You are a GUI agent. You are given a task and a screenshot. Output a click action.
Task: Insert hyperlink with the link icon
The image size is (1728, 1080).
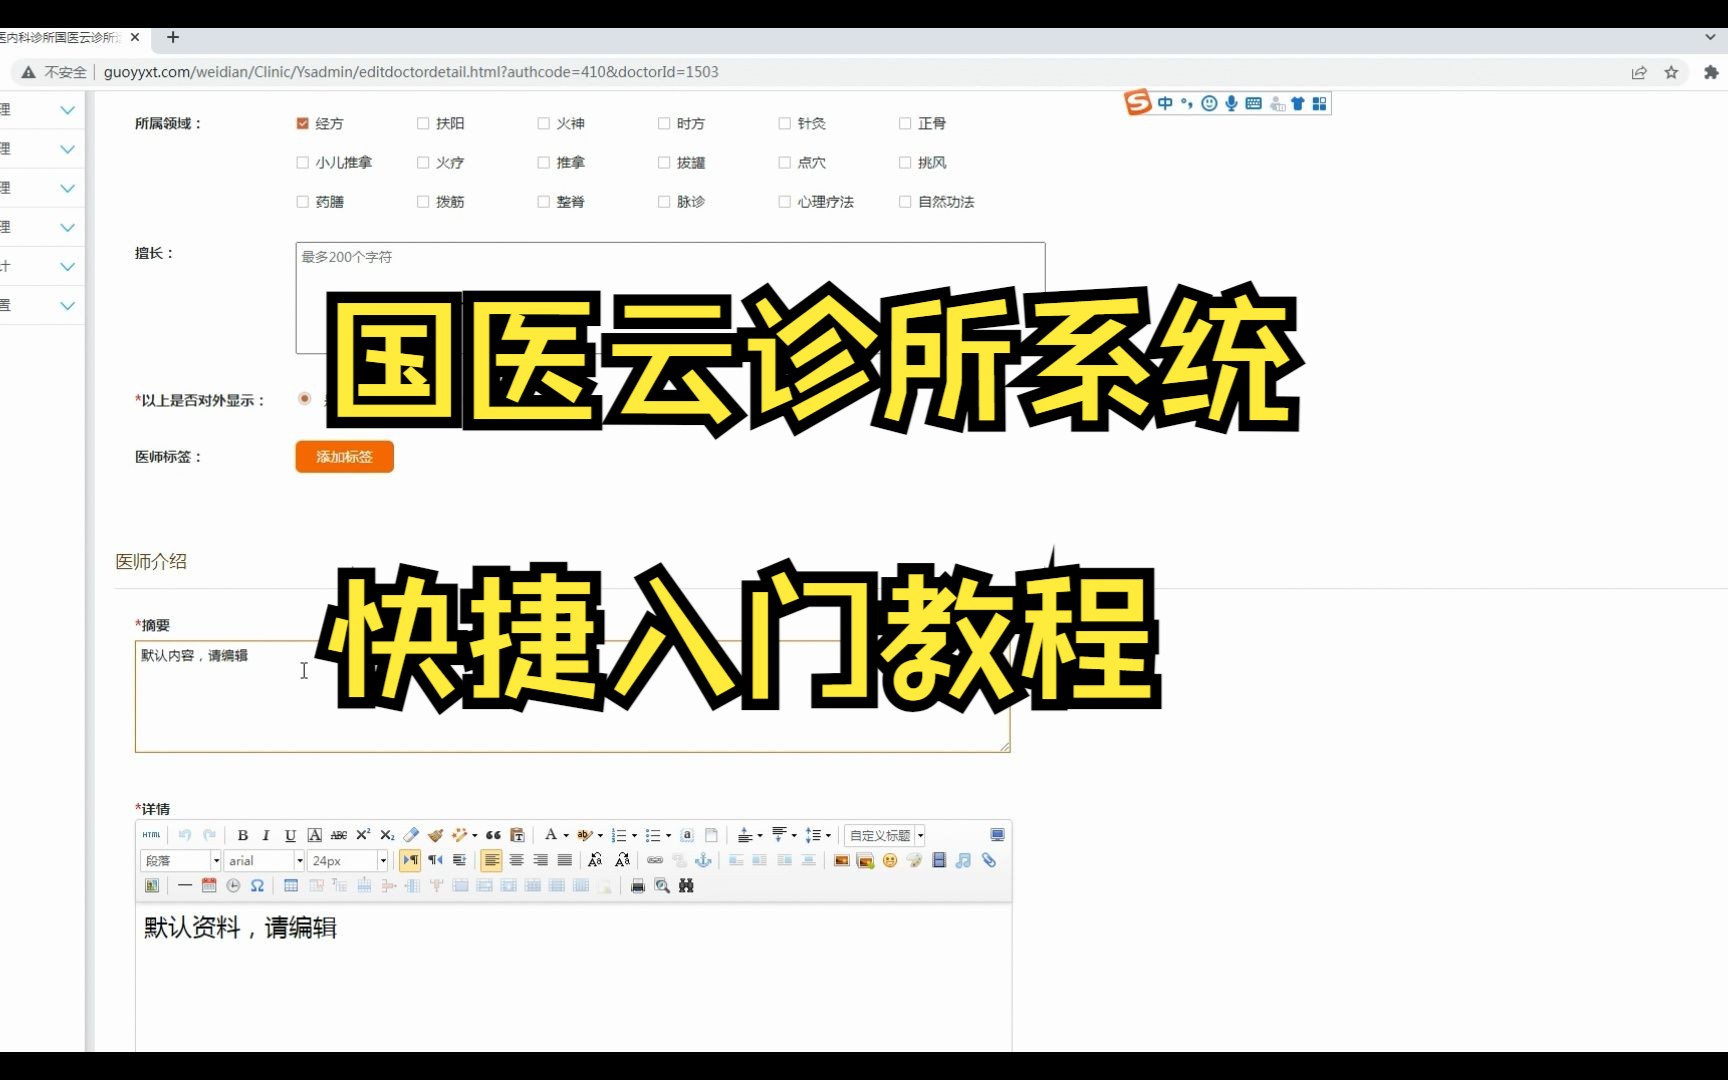pyautogui.click(x=655, y=860)
